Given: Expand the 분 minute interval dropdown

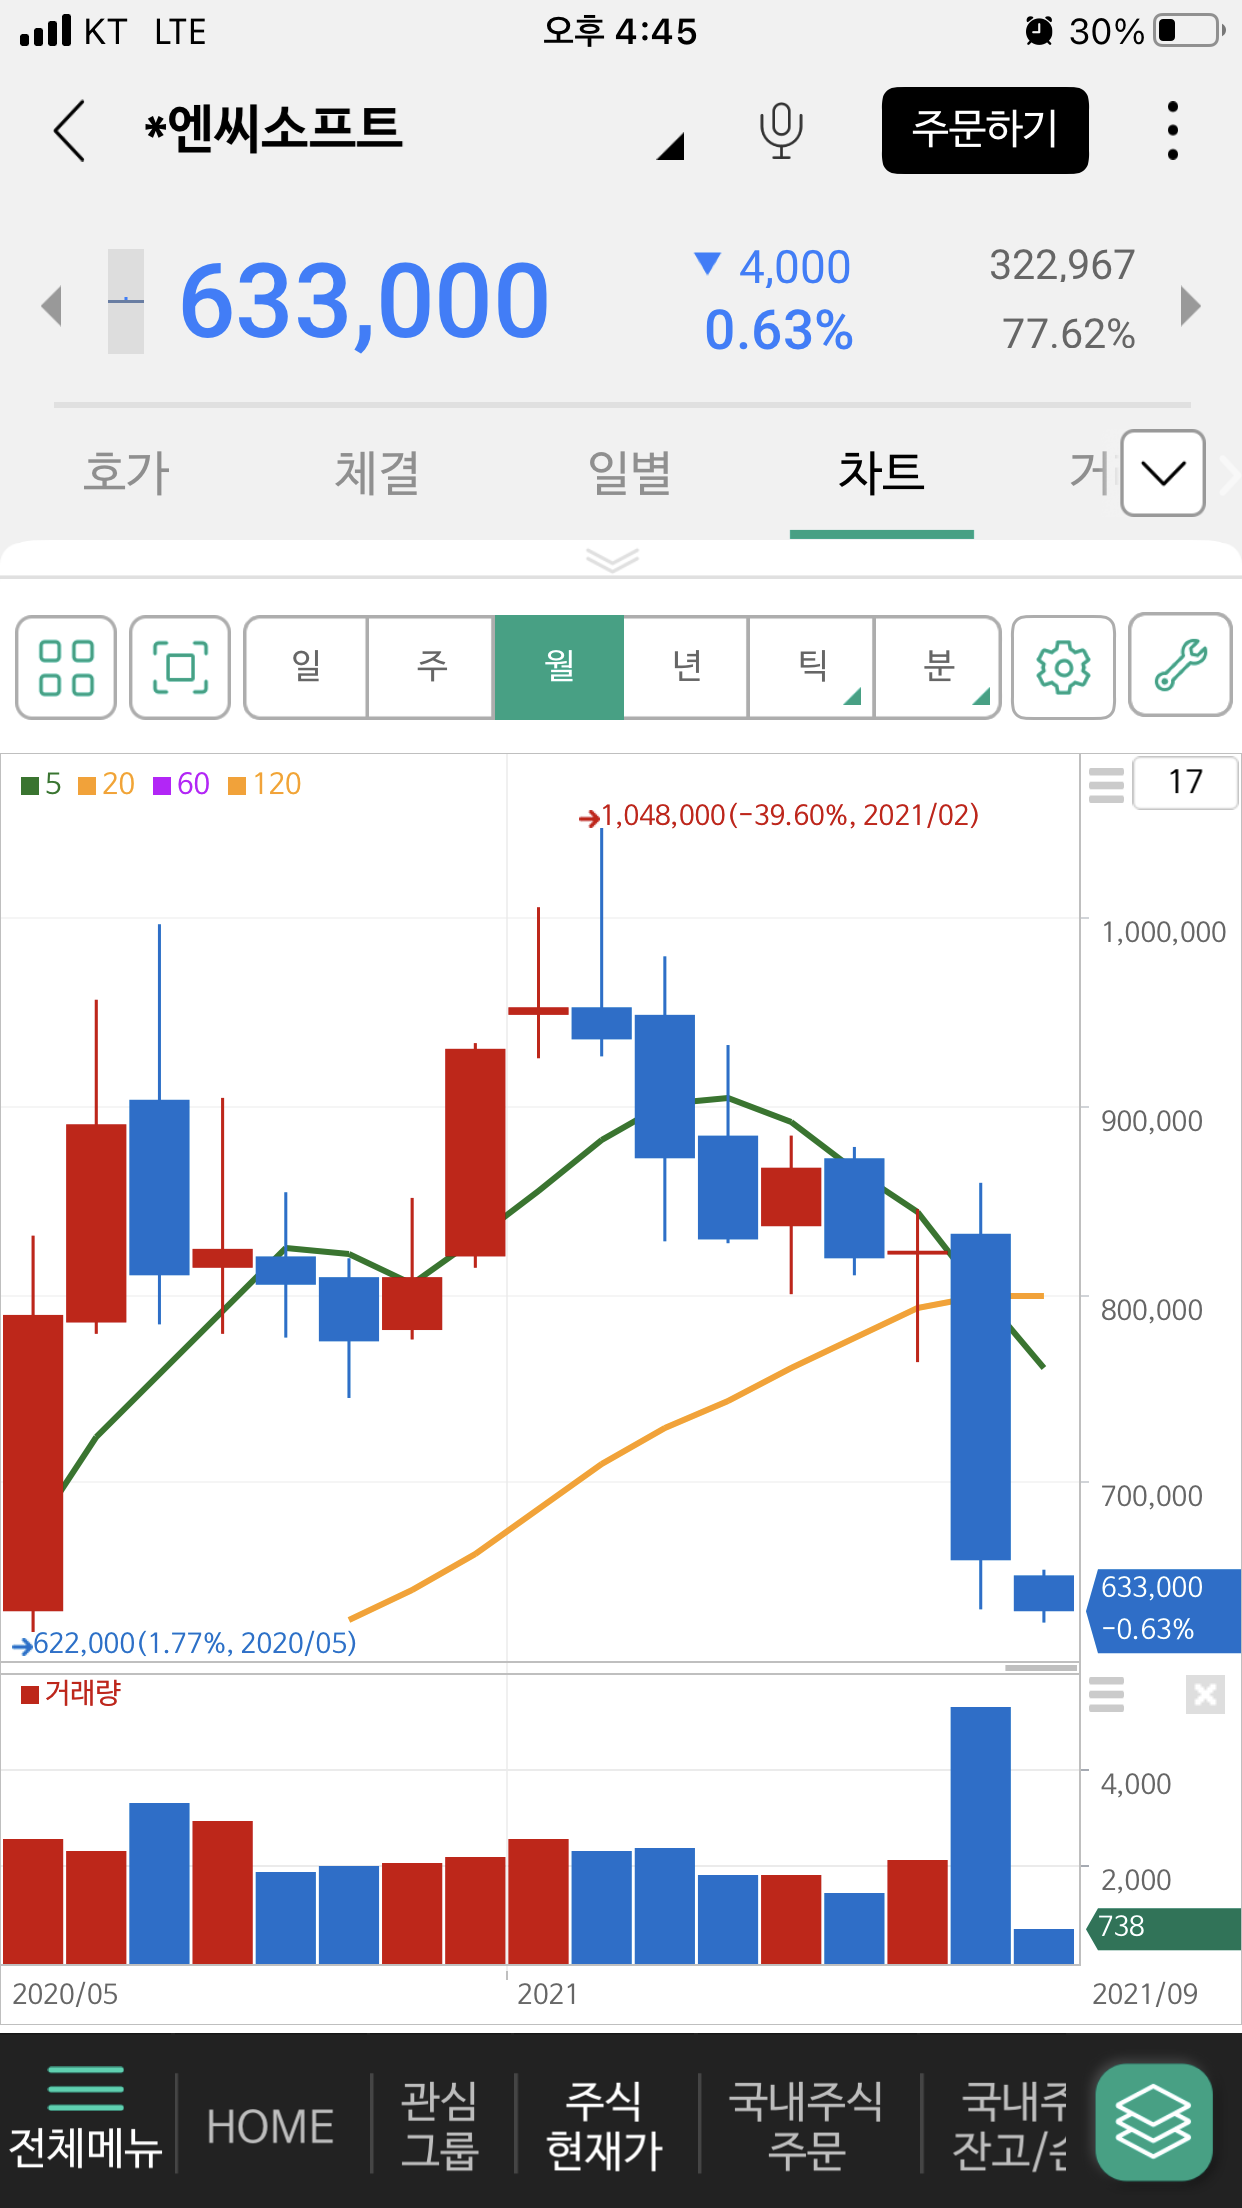Looking at the screenshot, I should coord(938,667).
